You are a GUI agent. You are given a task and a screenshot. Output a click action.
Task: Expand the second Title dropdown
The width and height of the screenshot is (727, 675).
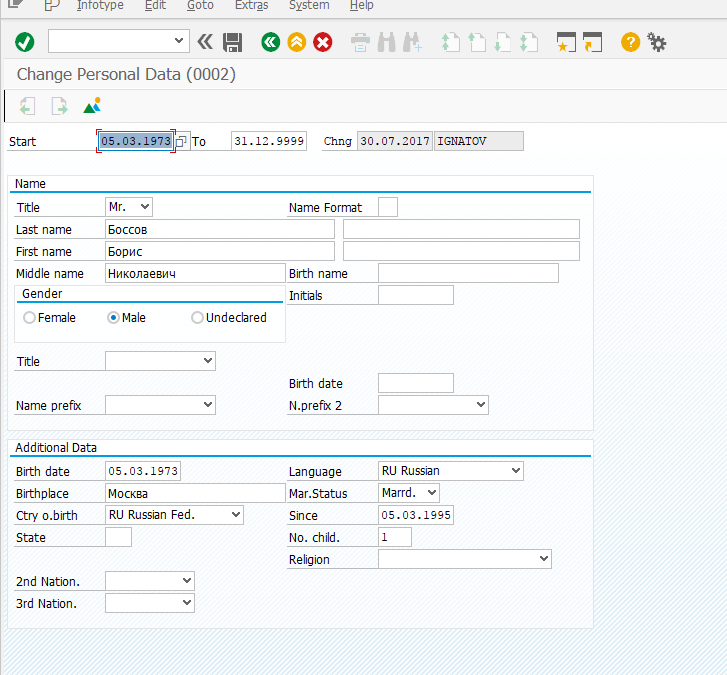point(208,361)
